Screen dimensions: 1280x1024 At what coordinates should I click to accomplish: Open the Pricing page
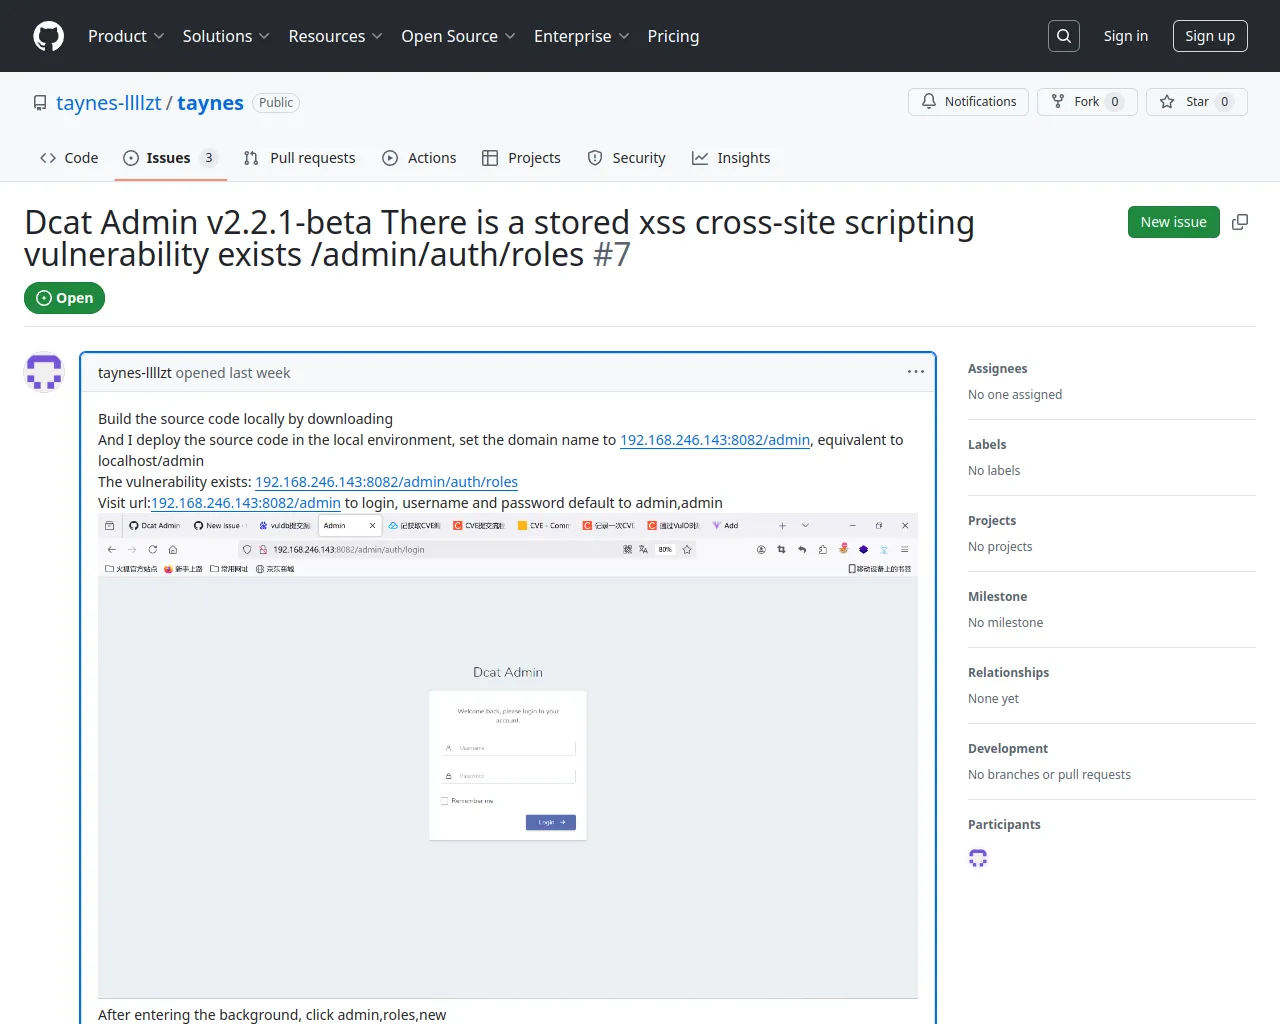point(673,36)
